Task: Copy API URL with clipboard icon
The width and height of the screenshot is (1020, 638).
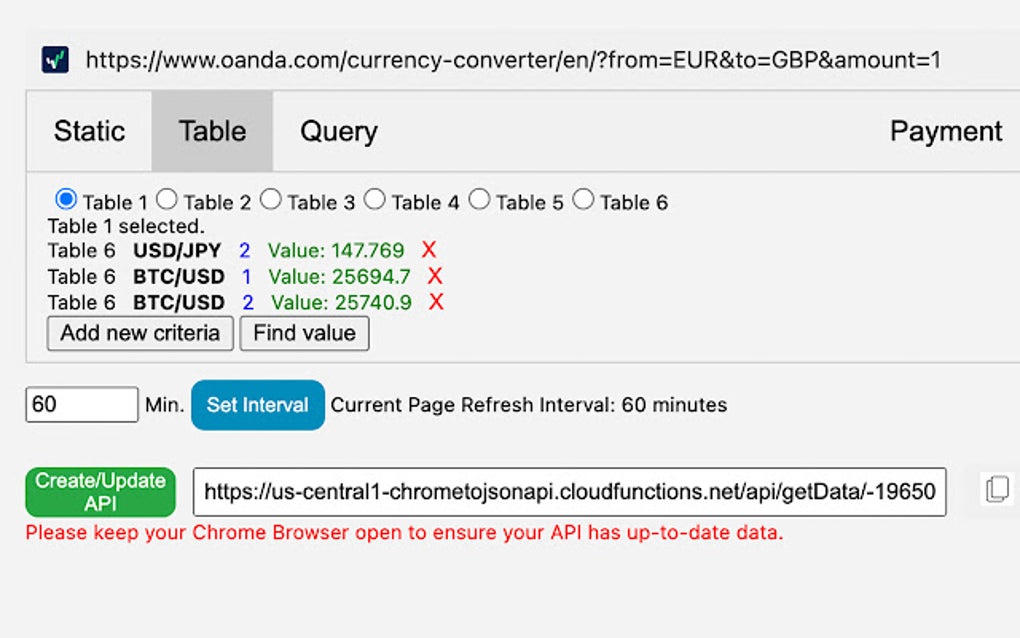Action: tap(996, 489)
